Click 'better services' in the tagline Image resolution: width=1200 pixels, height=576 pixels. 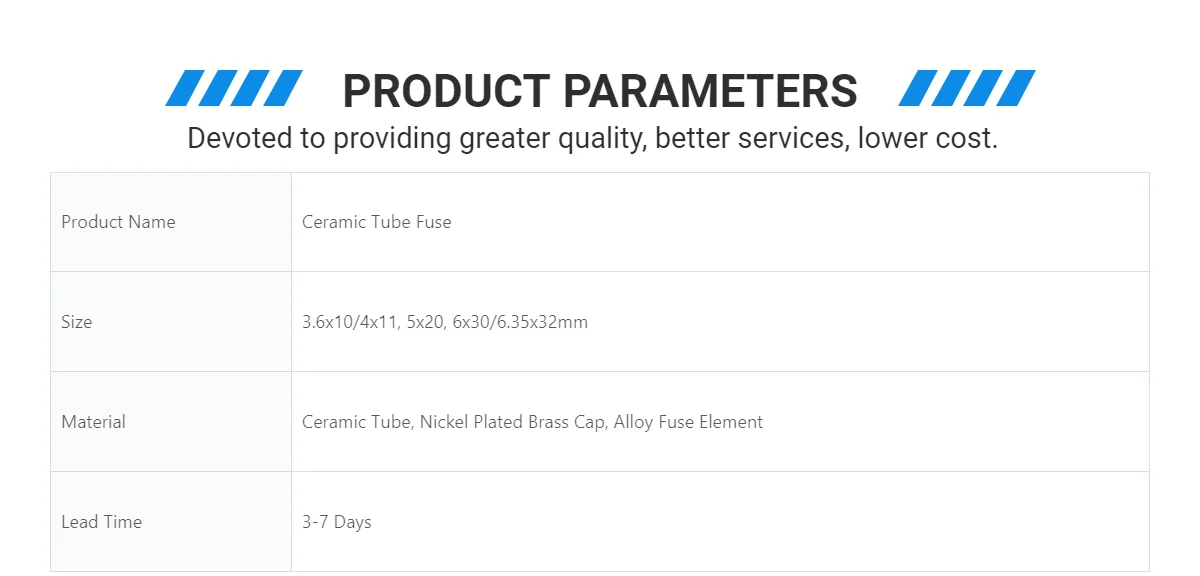[x=748, y=138]
